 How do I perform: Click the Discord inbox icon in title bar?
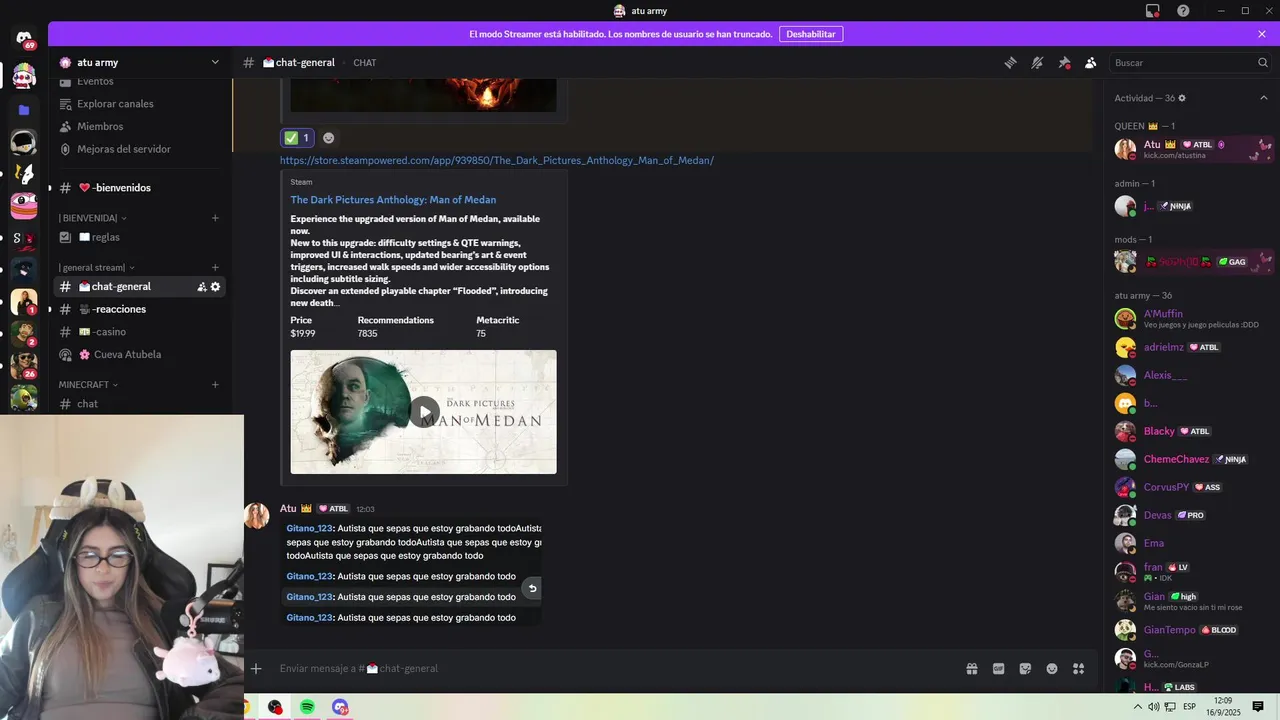pyautogui.click(x=1153, y=11)
